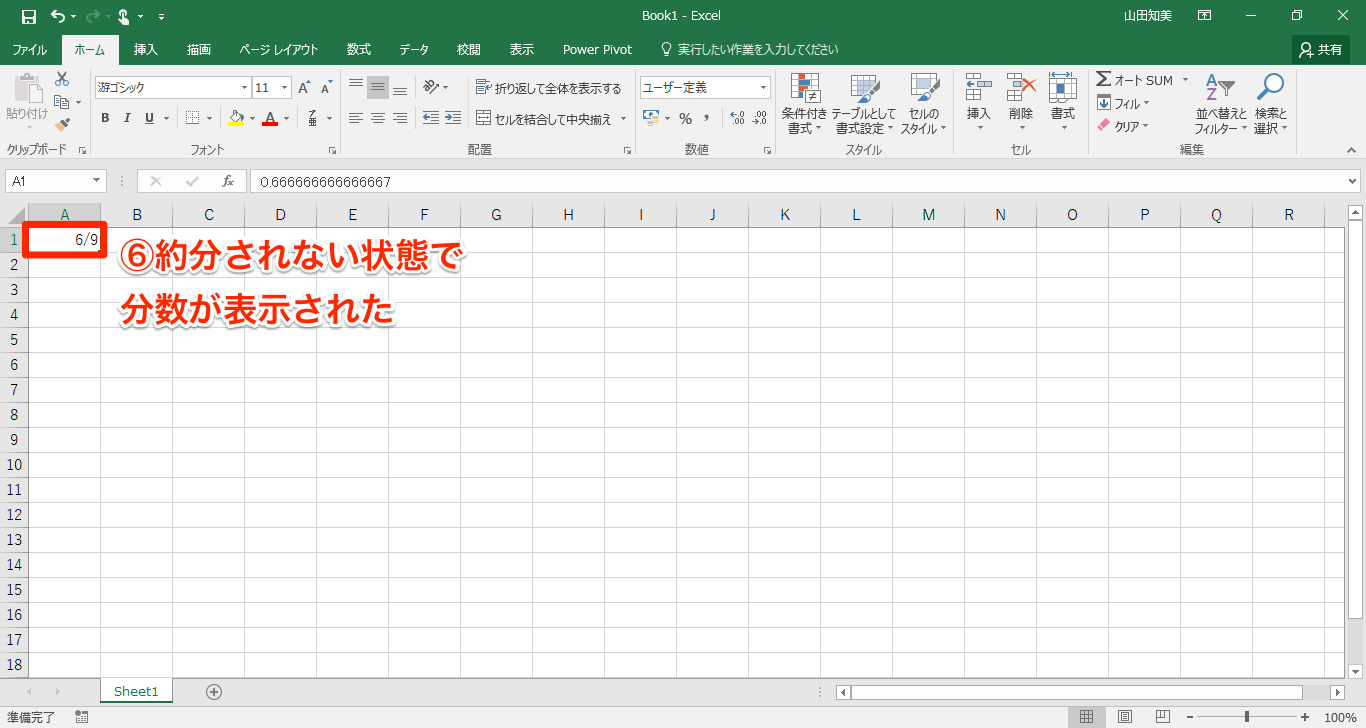Switch to Normal view in status bar

click(x=1086, y=717)
